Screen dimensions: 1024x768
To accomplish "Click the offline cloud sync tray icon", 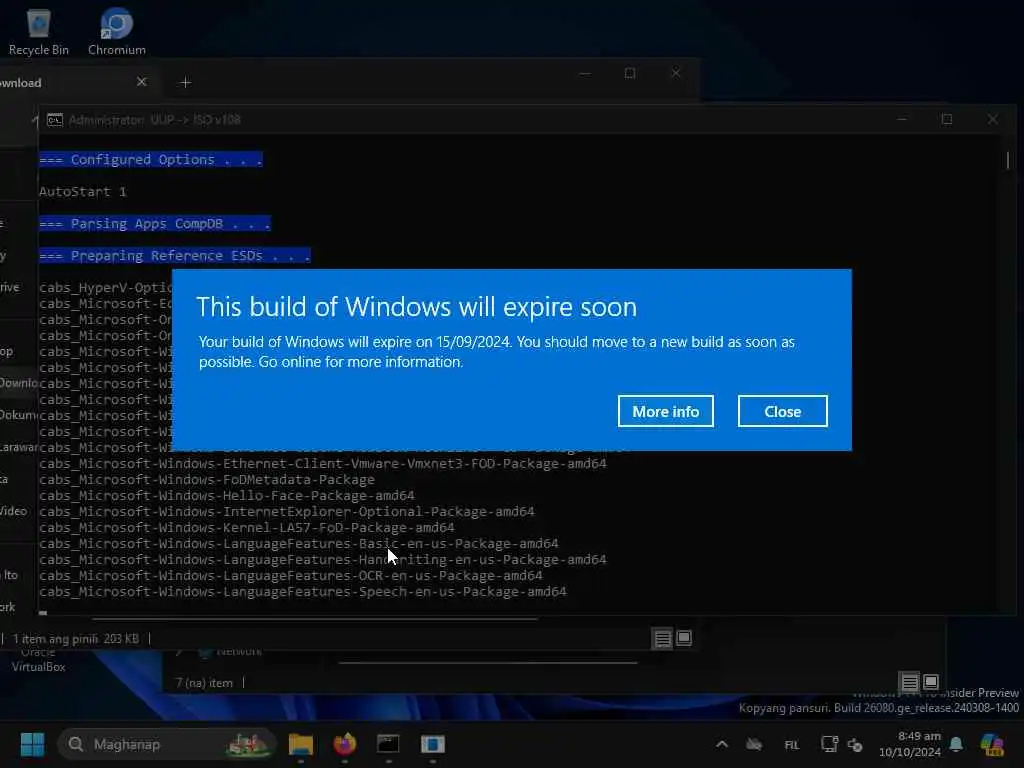I will coord(754,744).
